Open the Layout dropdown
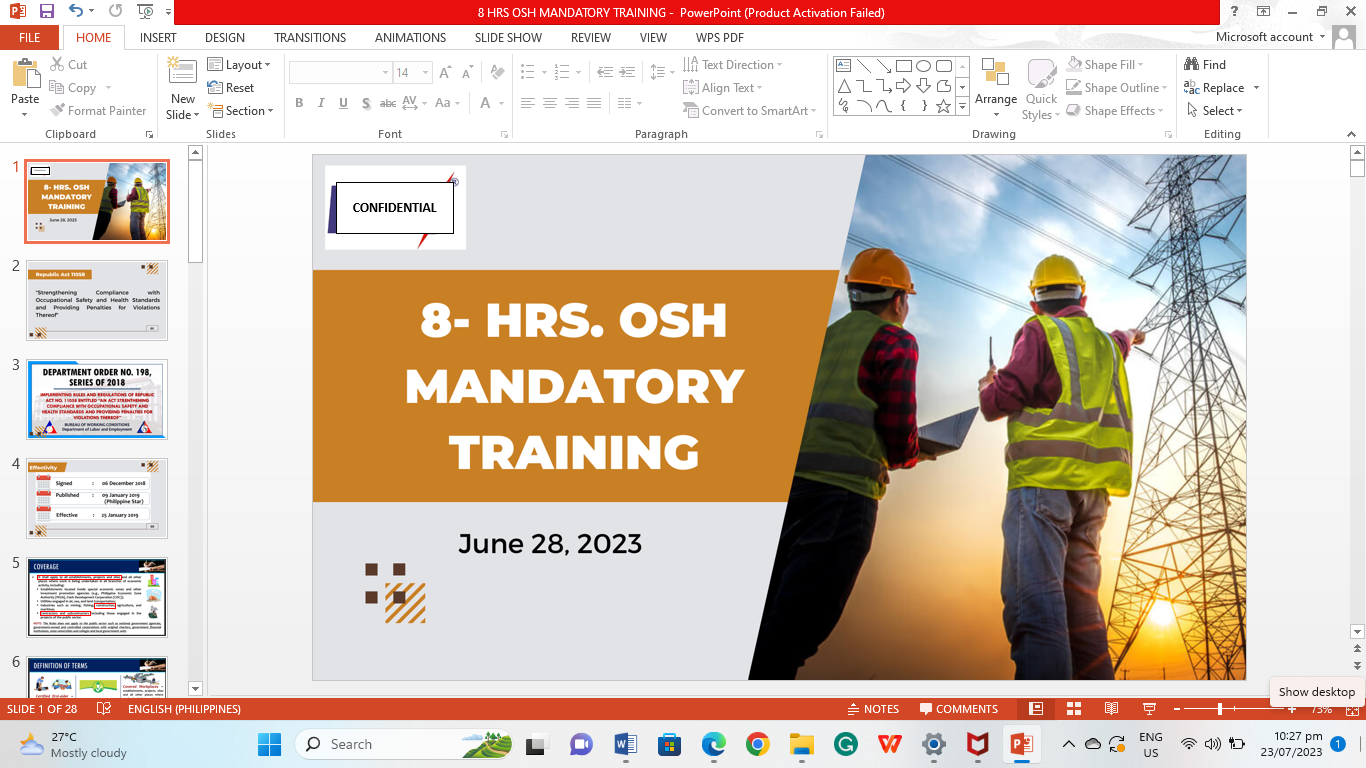 [x=239, y=65]
